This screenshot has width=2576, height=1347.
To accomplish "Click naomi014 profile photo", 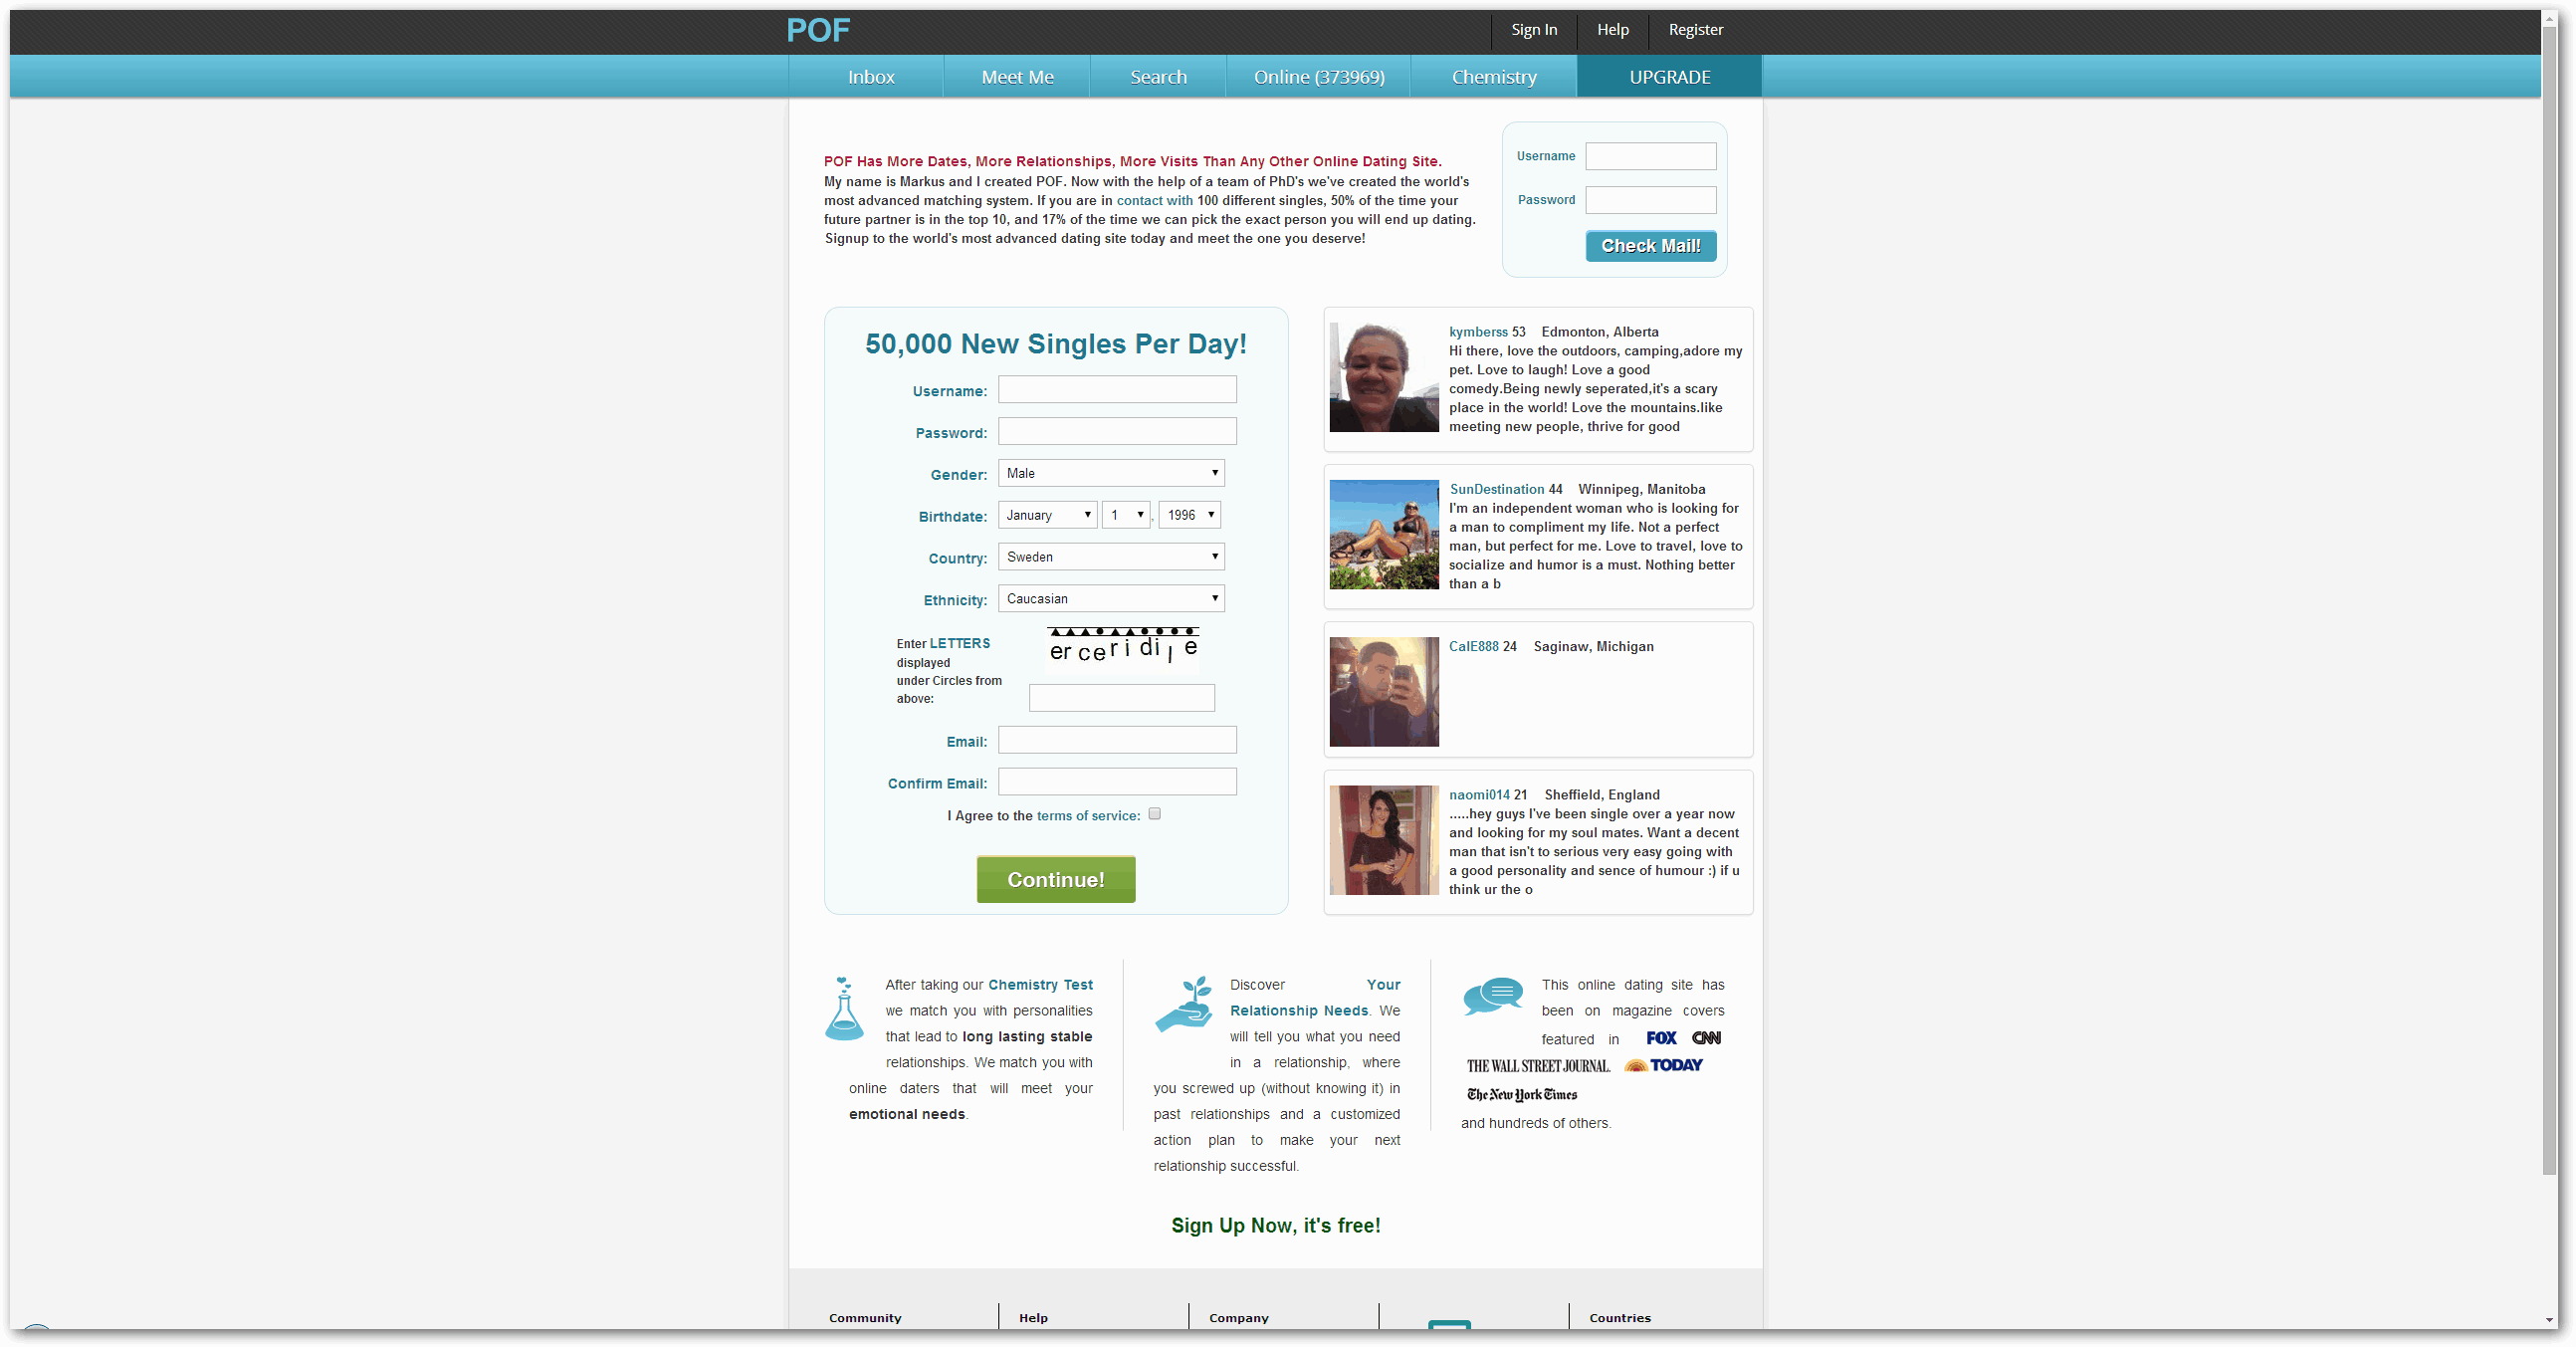I will pyautogui.click(x=1384, y=841).
